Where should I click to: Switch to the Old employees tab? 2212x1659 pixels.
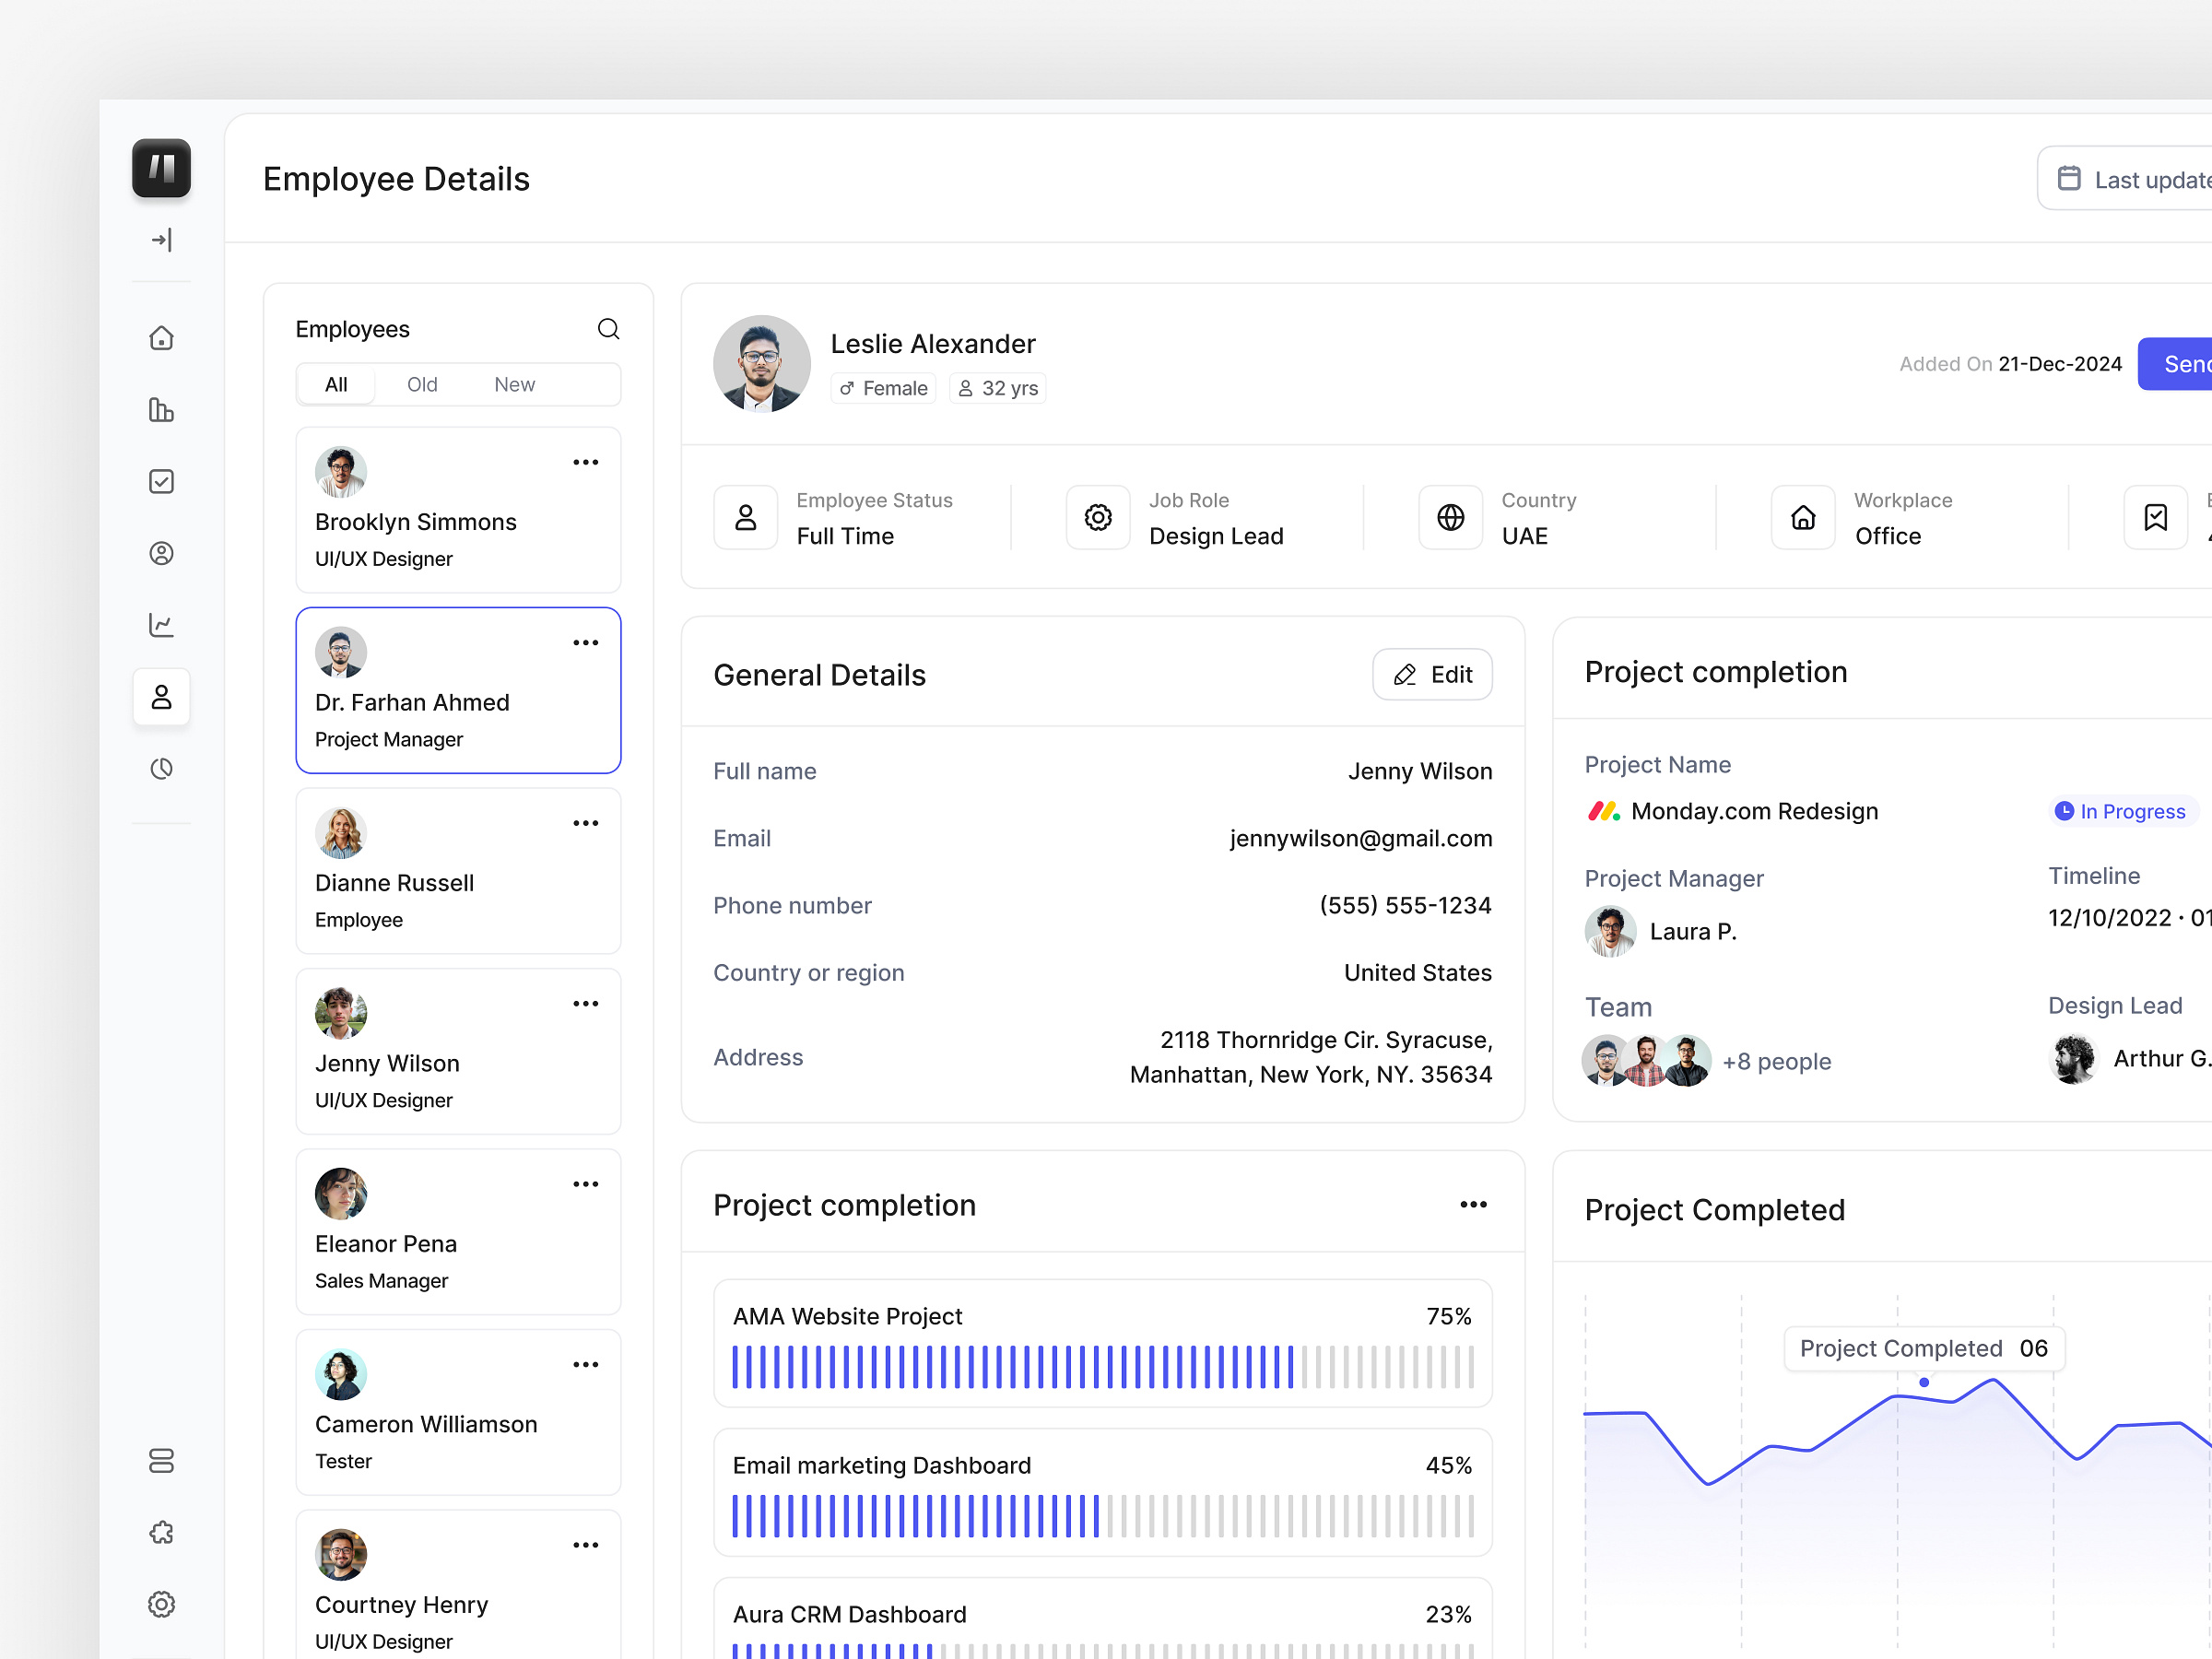click(x=422, y=384)
